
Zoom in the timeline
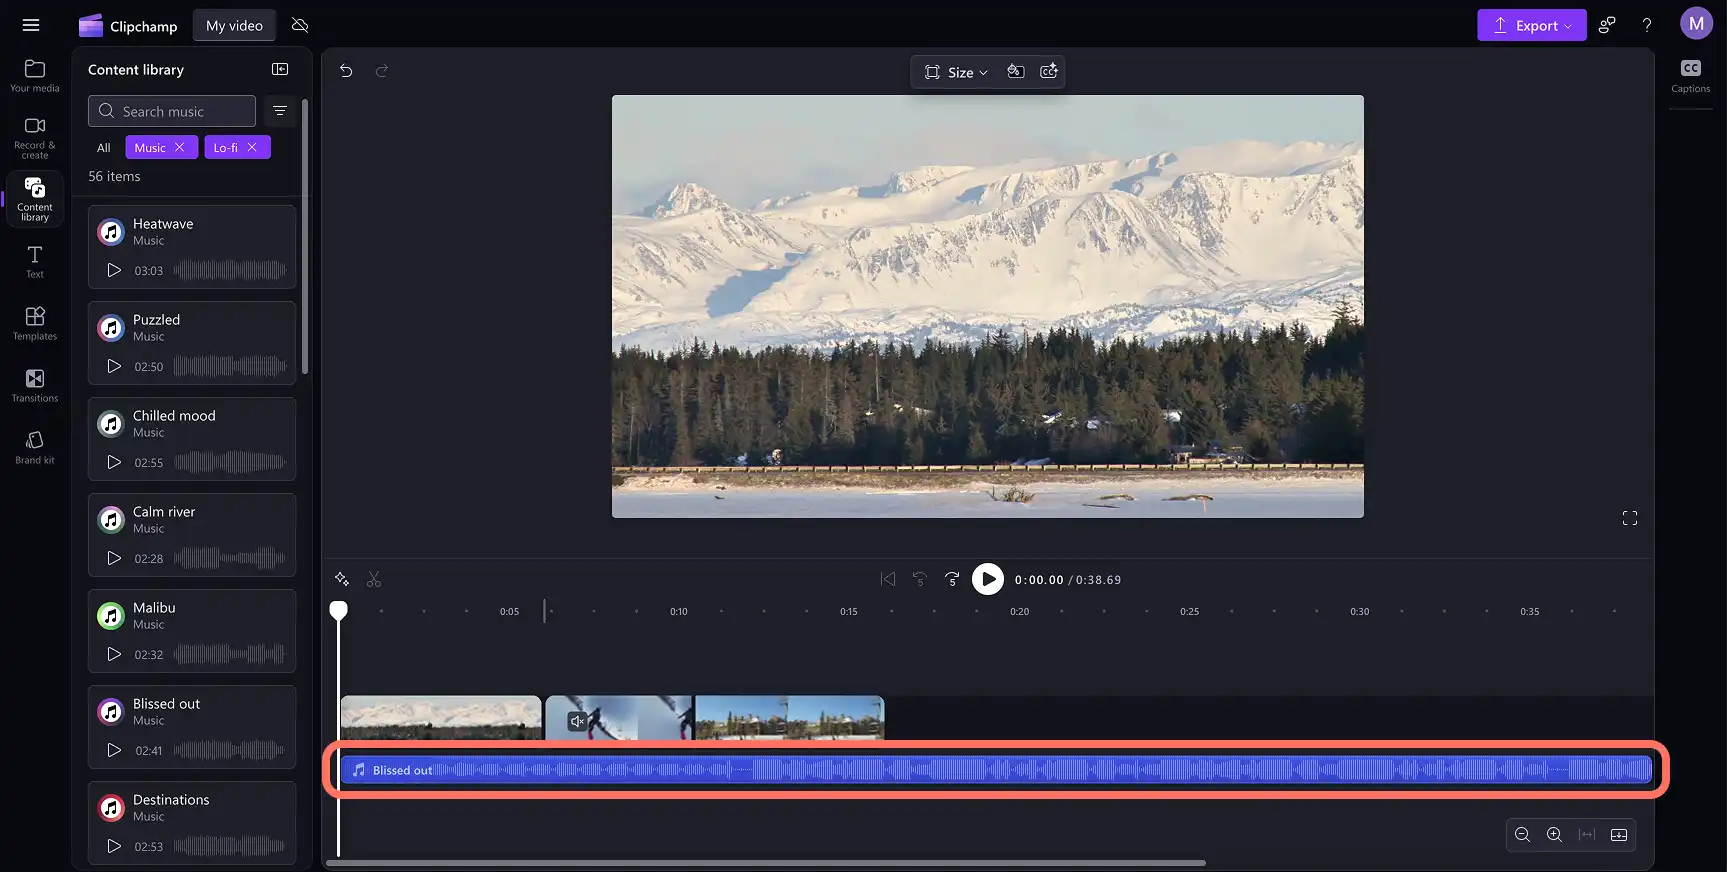[1554, 835]
